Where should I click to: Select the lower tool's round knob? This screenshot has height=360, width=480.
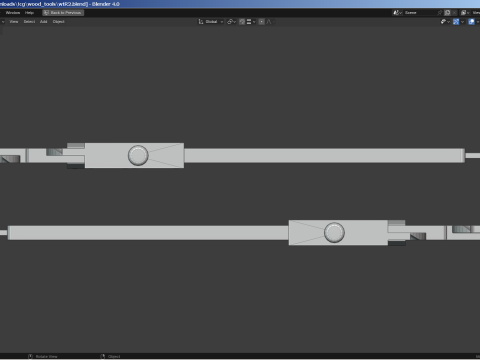pyautogui.click(x=334, y=232)
